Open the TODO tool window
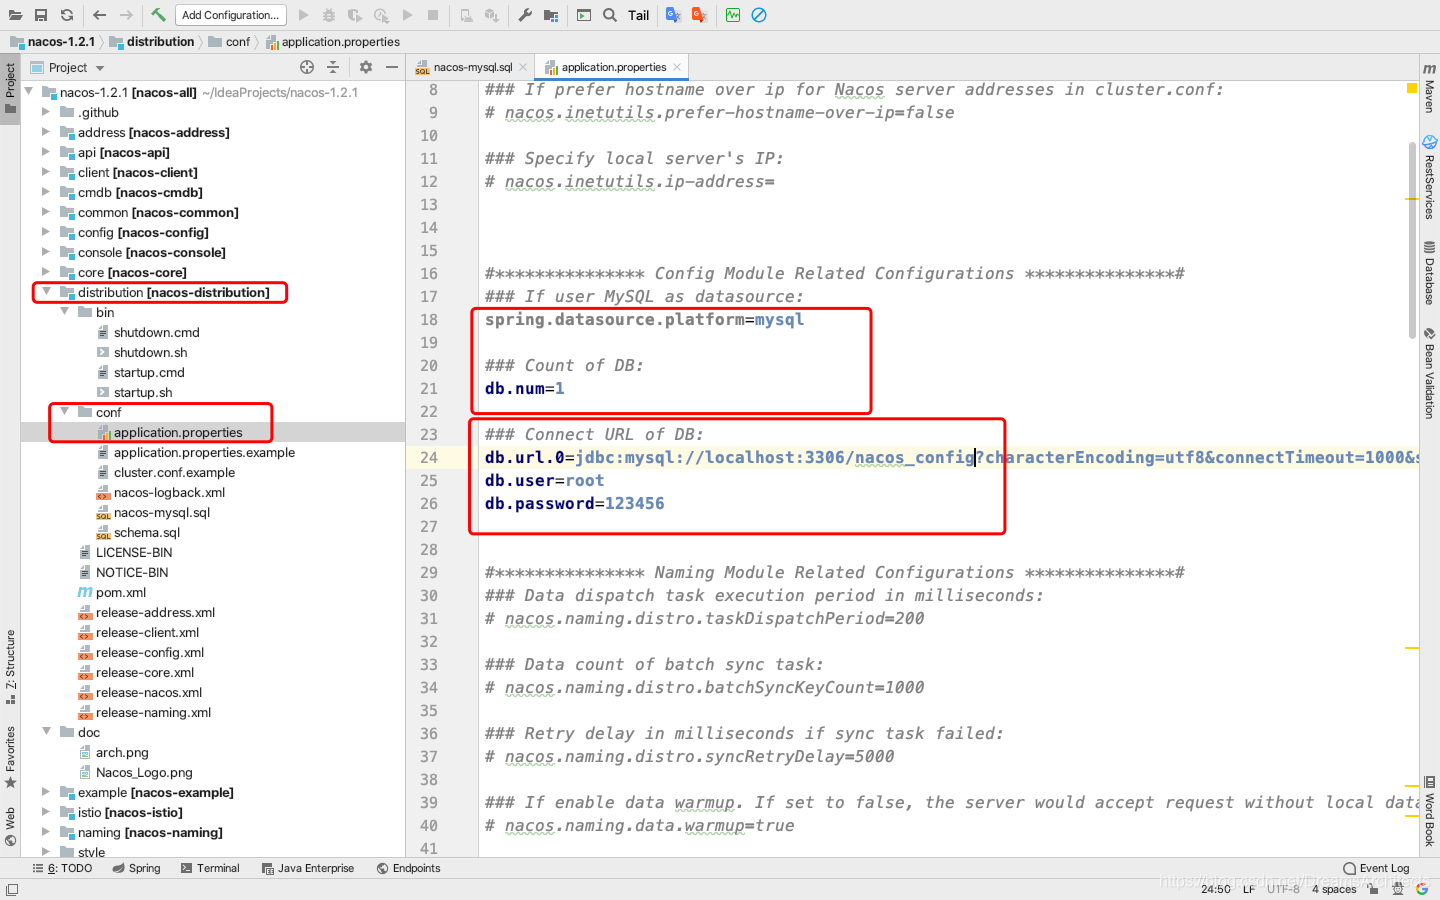The image size is (1440, 900). pos(63,868)
